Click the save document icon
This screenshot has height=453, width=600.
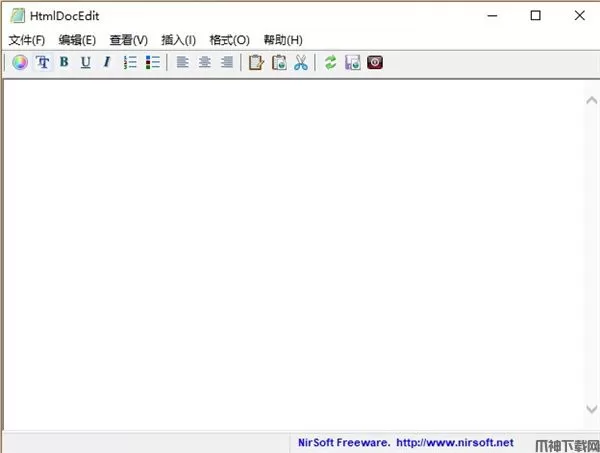[352, 62]
